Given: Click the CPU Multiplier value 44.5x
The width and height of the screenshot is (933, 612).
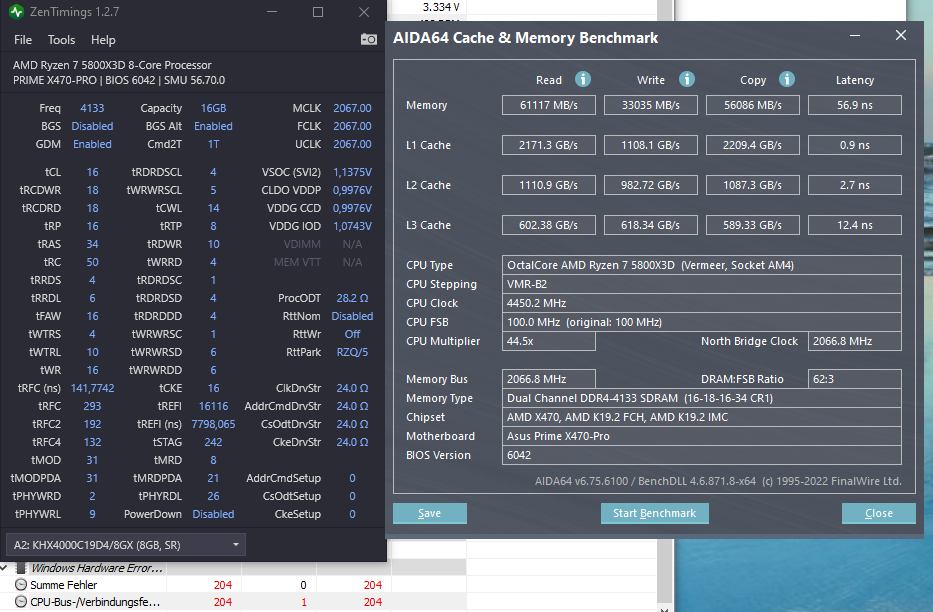Looking at the screenshot, I should 549,341.
